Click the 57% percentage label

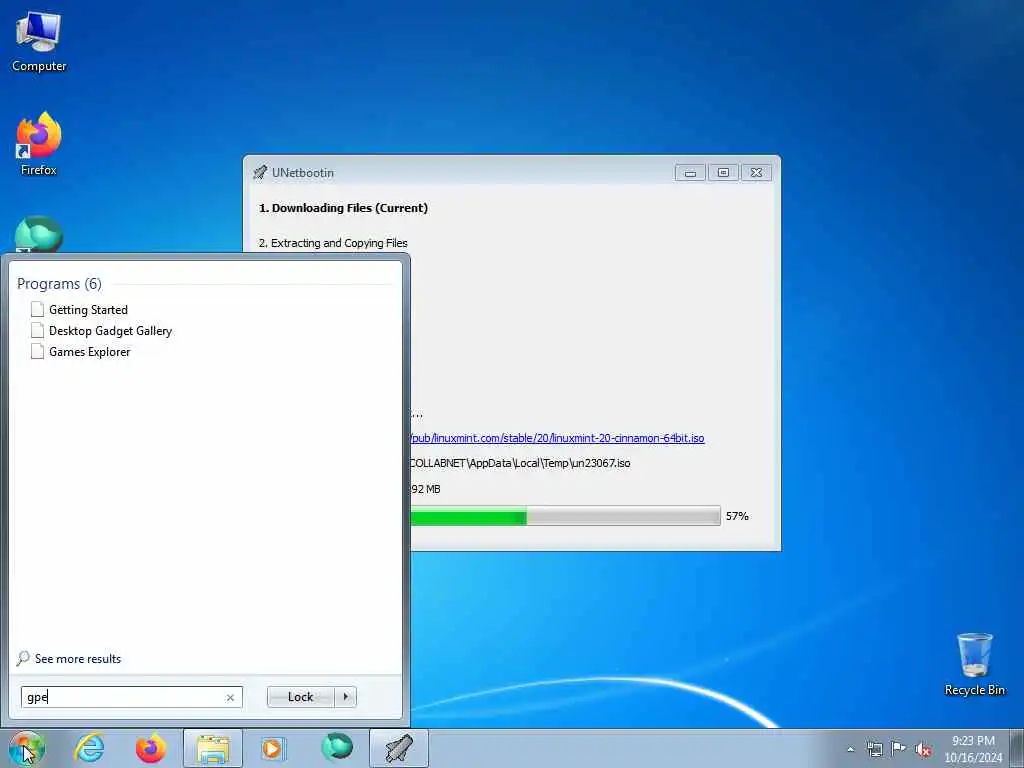(737, 516)
